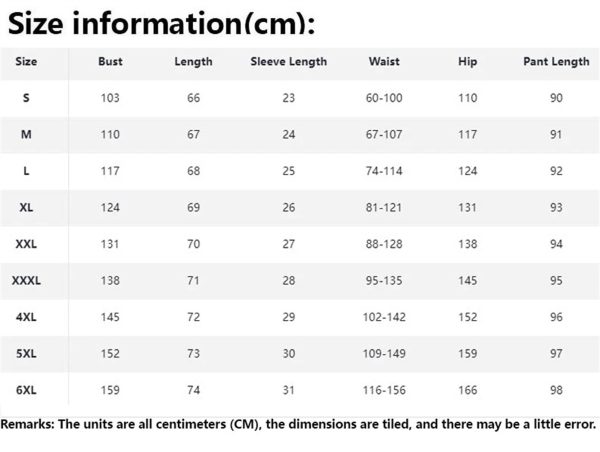The height and width of the screenshot is (452, 600).
Task: Select pant length value 98
Action: (x=556, y=390)
